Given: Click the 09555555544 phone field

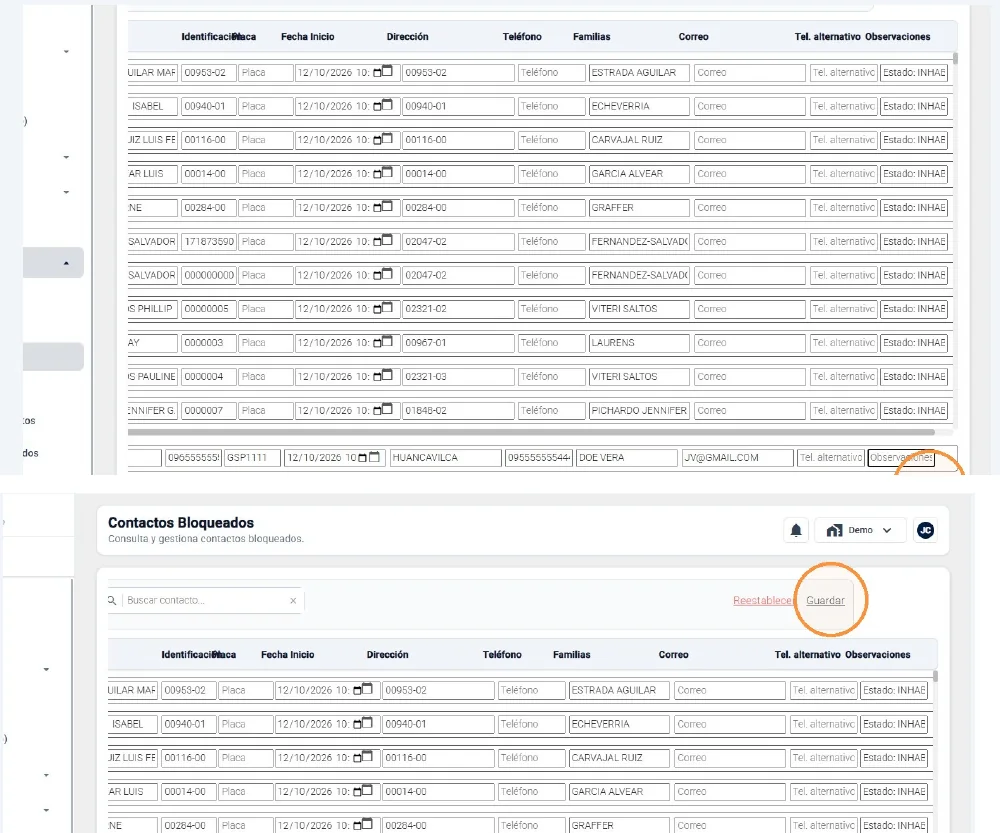Looking at the screenshot, I should [539, 457].
